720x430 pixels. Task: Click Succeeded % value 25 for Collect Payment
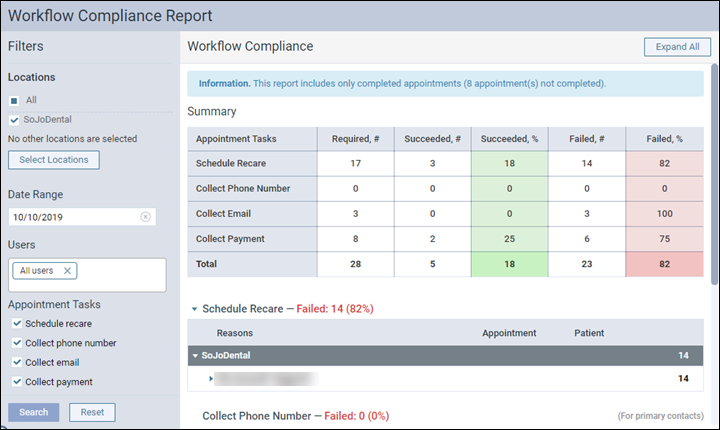click(x=509, y=239)
